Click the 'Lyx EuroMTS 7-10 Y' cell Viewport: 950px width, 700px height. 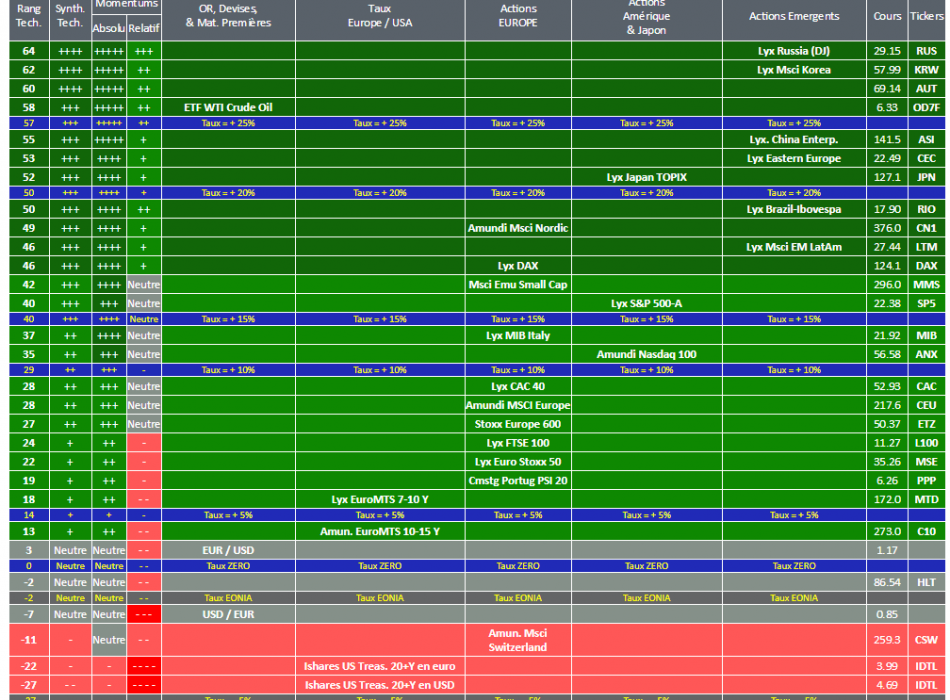pyautogui.click(x=380, y=499)
